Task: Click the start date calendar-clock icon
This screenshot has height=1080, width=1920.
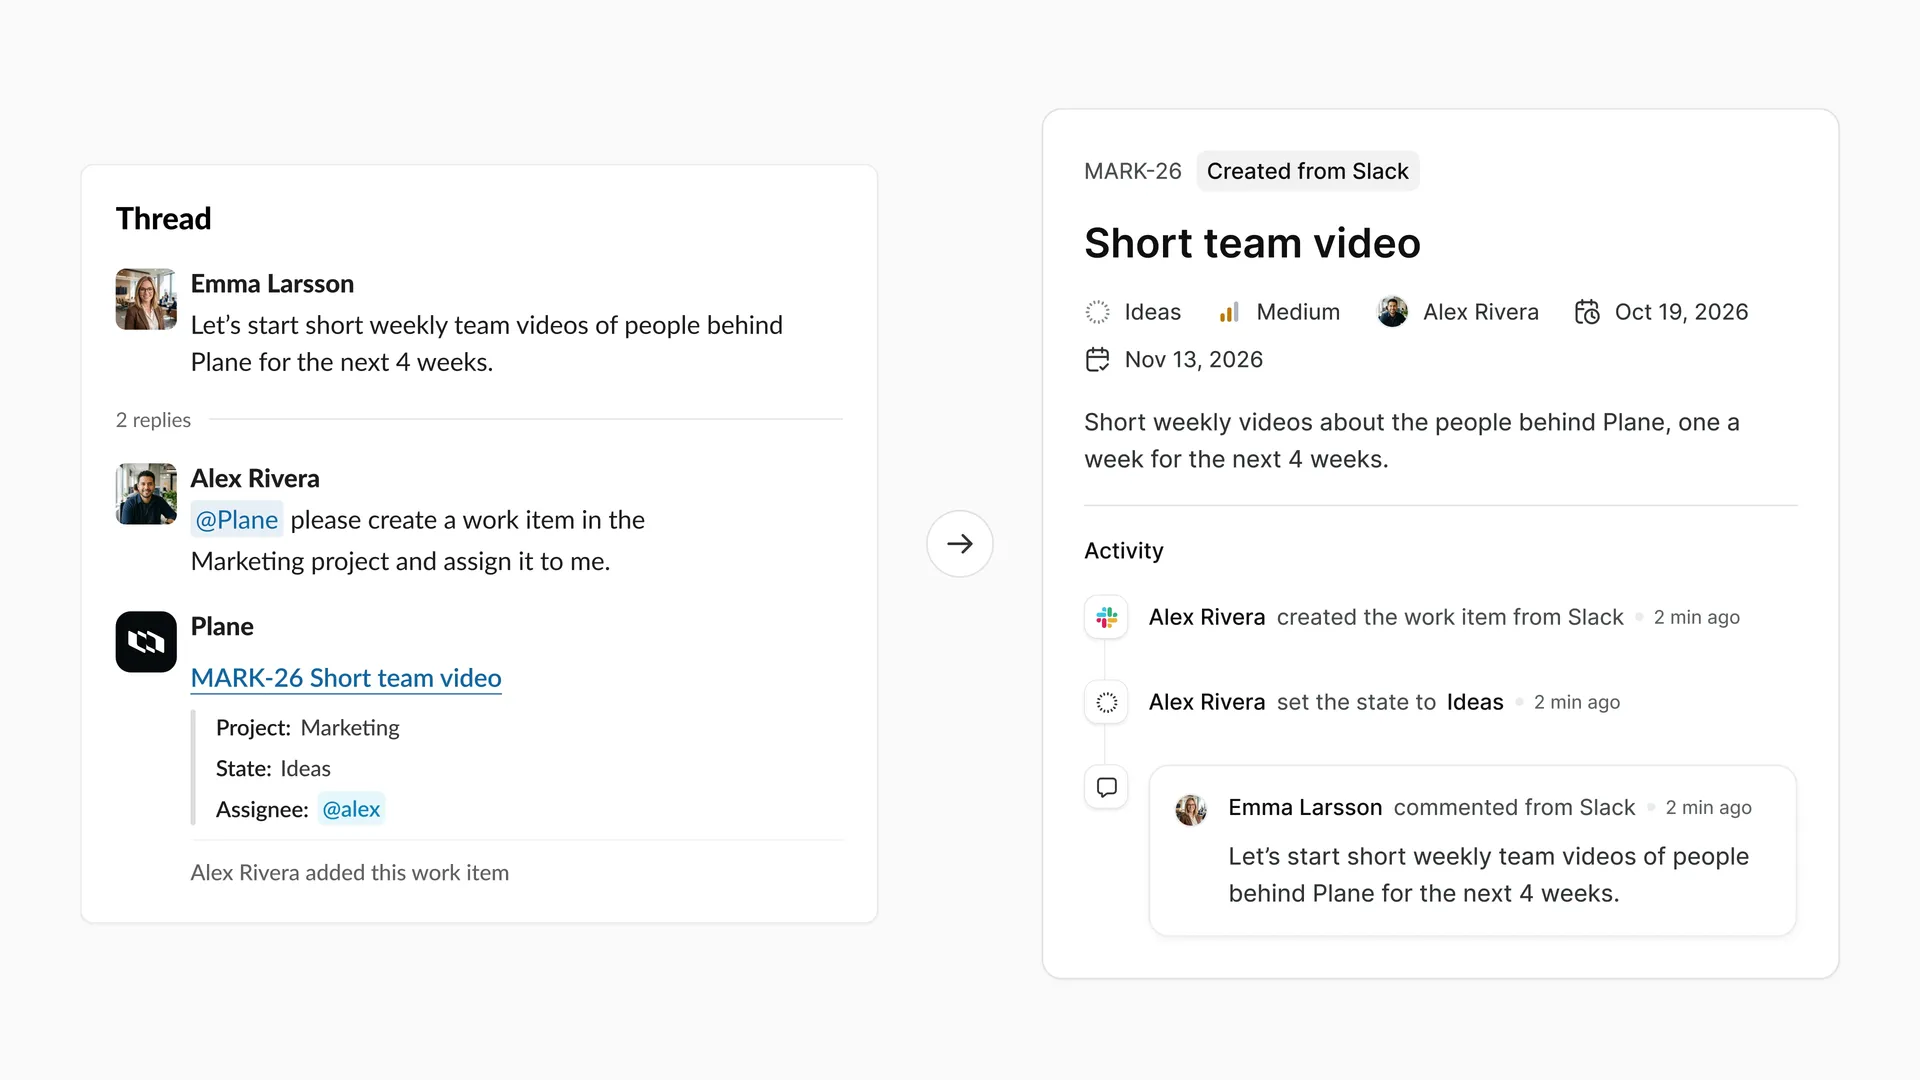Action: pyautogui.click(x=1587, y=312)
